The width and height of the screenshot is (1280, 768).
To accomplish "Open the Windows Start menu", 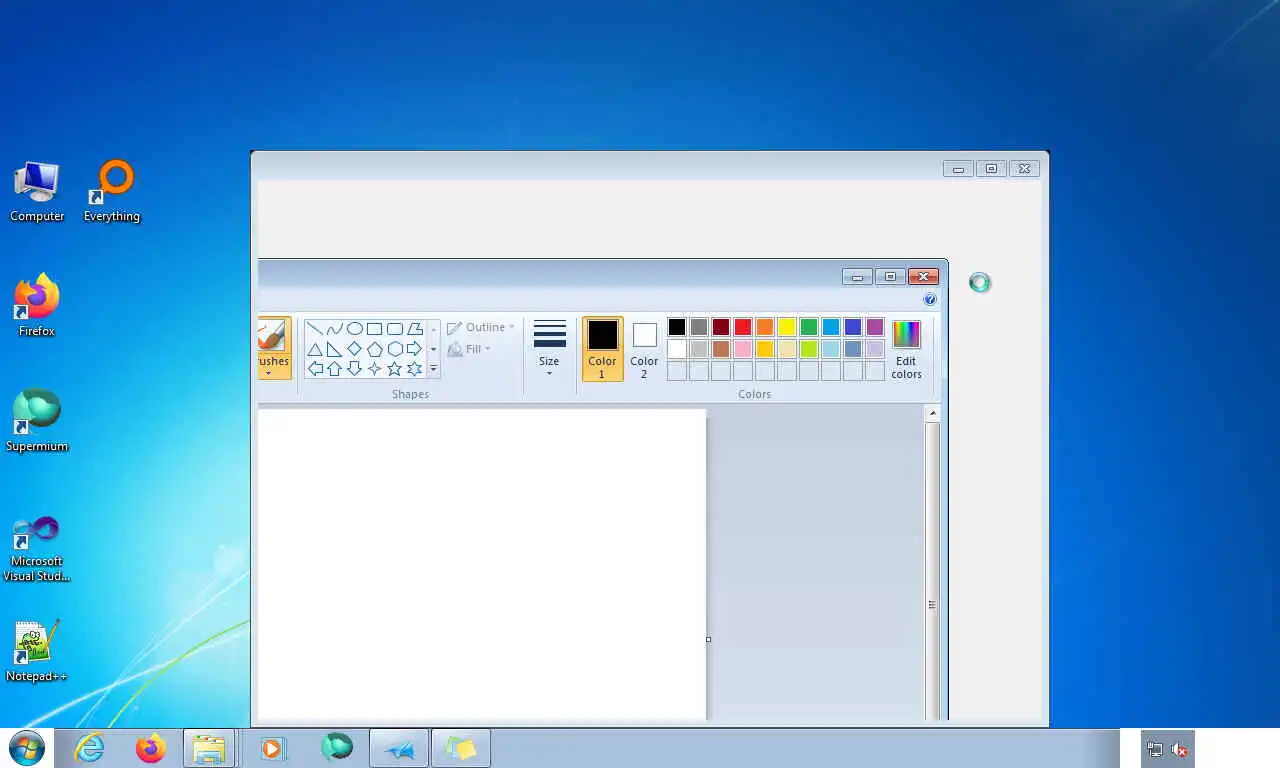I will [27, 747].
